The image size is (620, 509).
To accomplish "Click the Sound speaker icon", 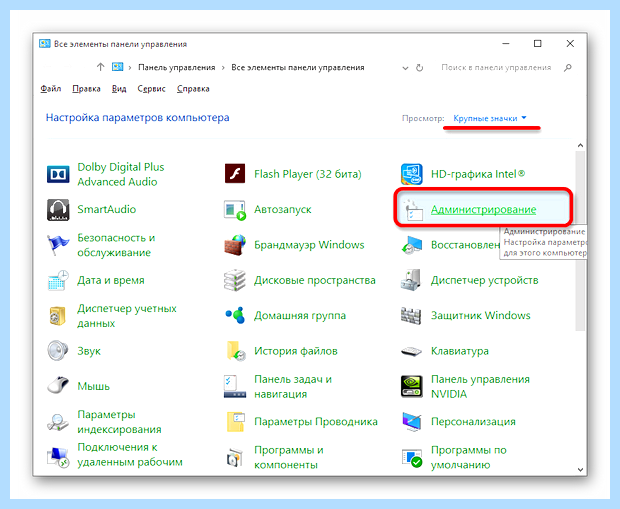I will [x=58, y=351].
